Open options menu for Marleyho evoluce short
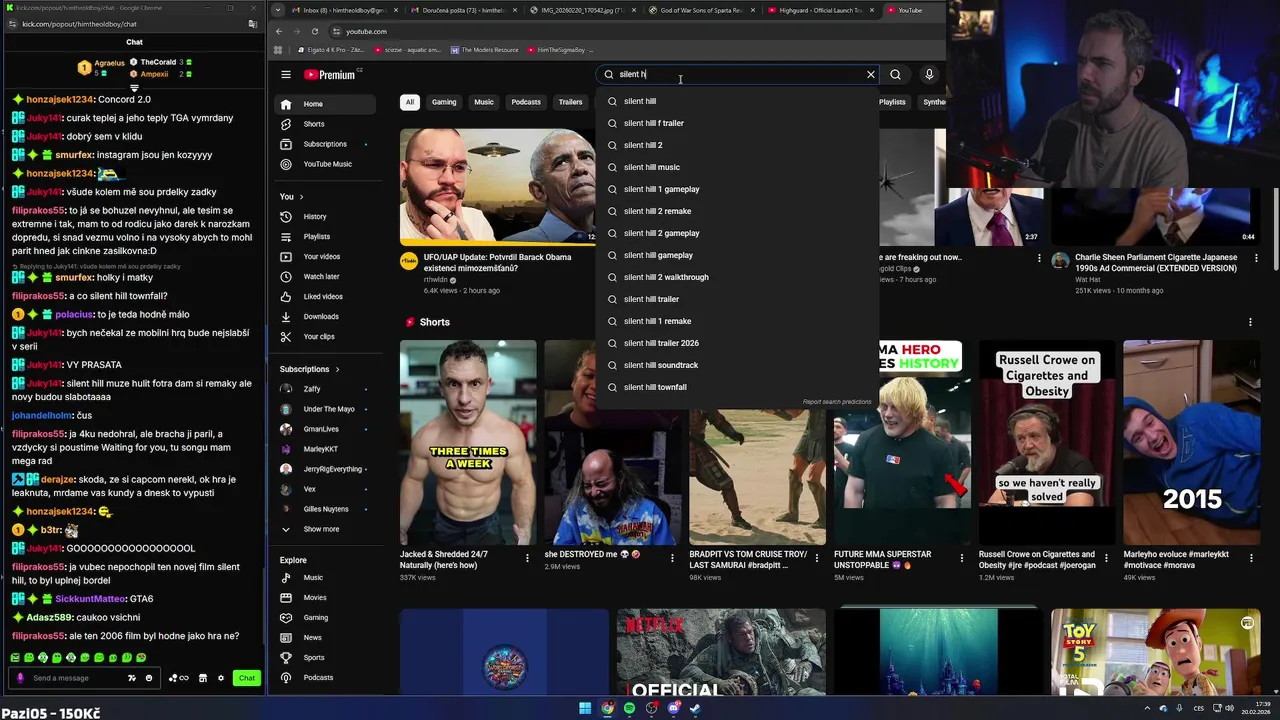The width and height of the screenshot is (1280, 720). click(1250, 558)
